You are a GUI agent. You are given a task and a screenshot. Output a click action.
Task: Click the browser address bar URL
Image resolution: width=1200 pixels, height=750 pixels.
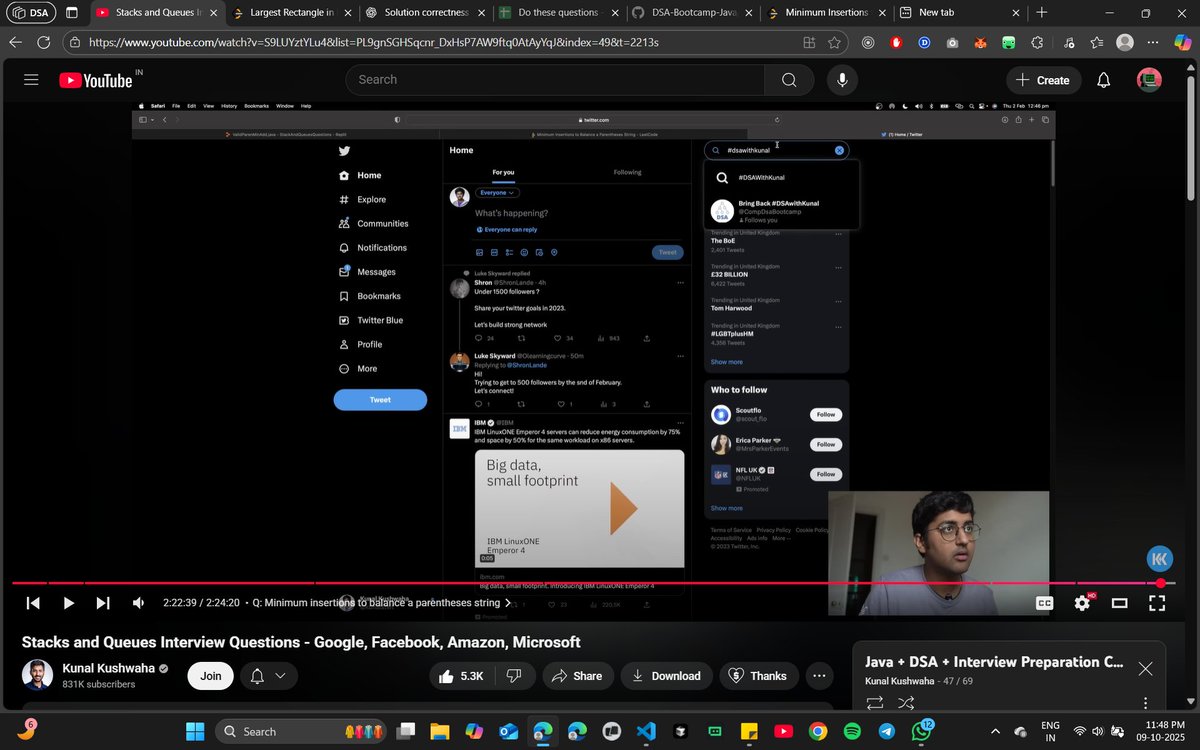374,43
